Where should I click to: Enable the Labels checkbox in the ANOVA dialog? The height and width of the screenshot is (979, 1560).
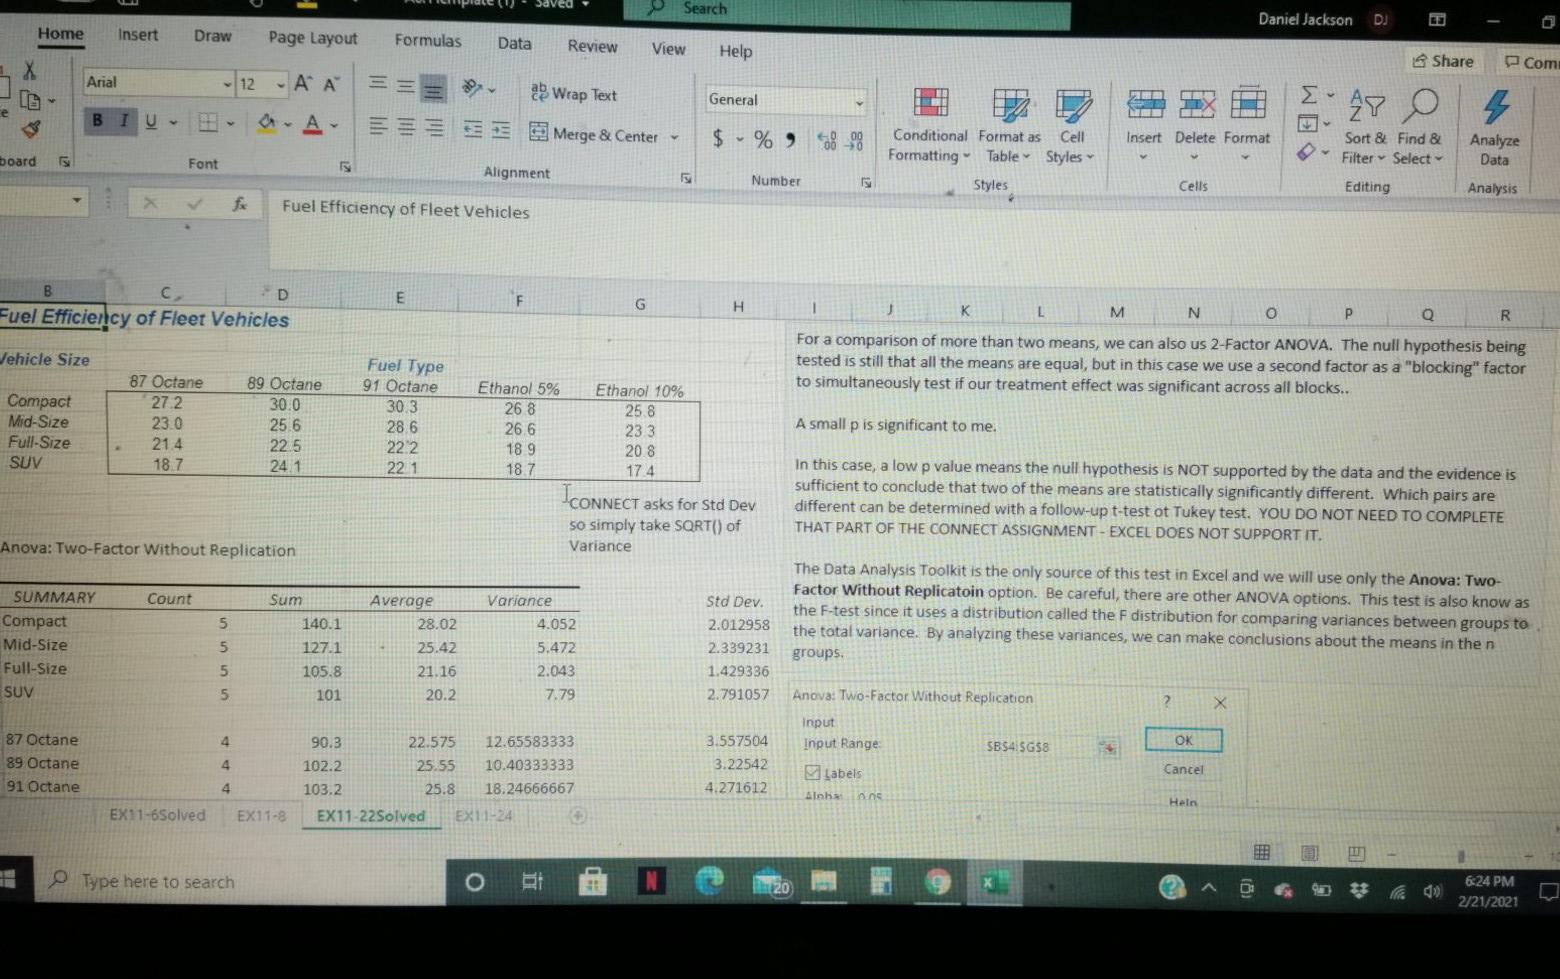click(810, 772)
